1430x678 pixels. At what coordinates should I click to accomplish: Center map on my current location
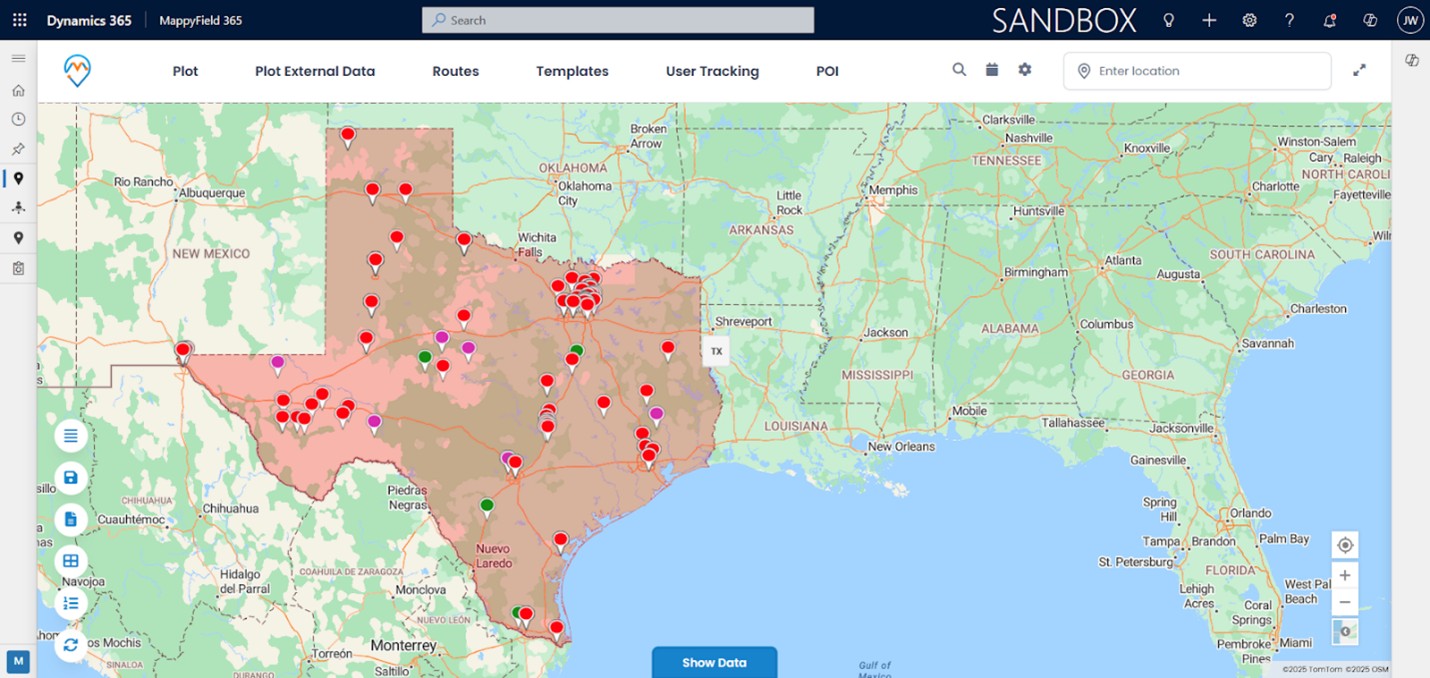[x=1345, y=545]
